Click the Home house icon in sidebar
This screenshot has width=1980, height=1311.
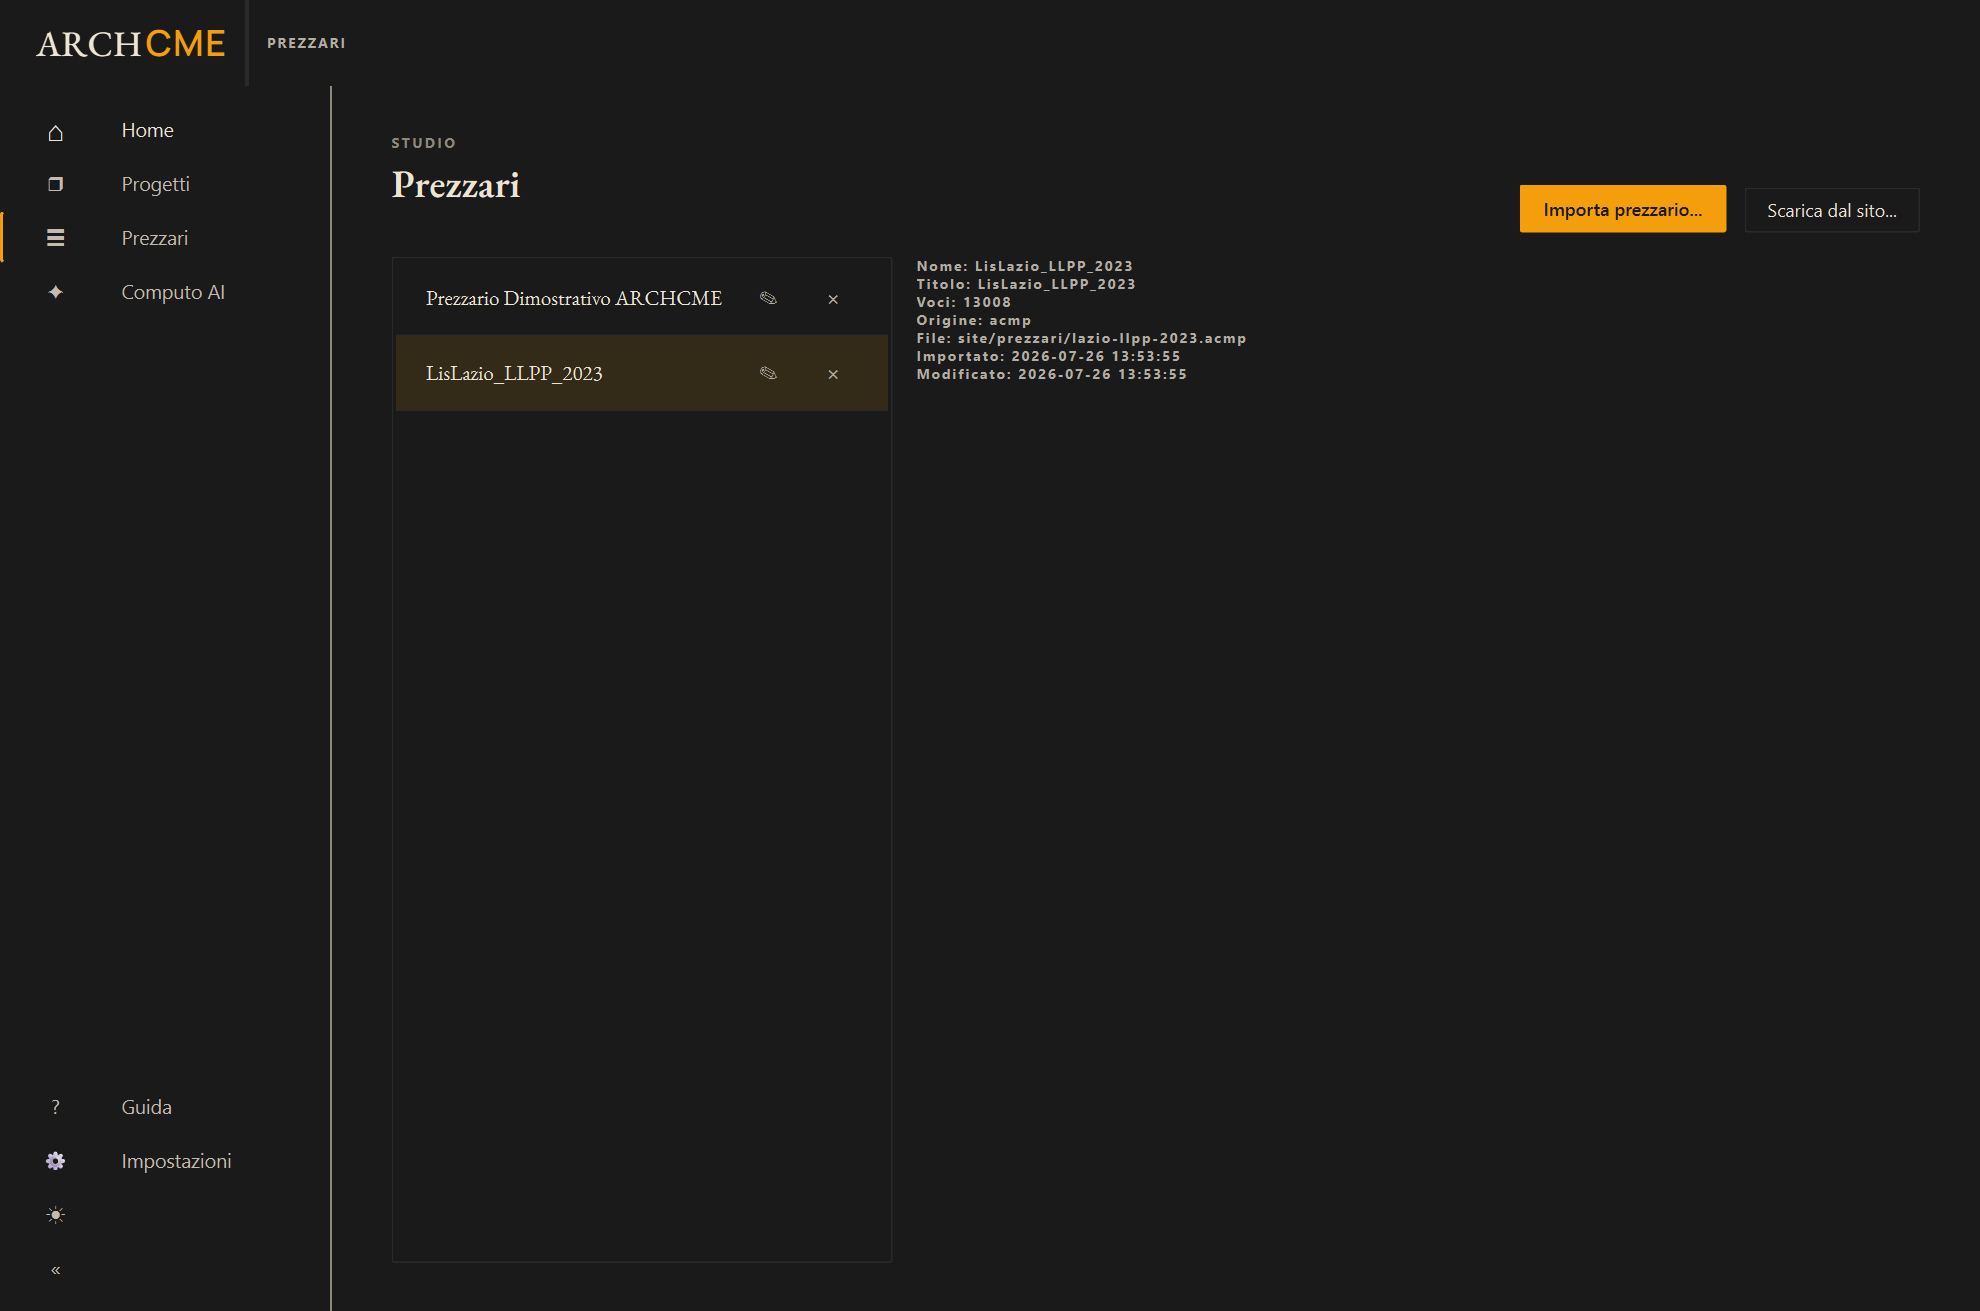click(56, 132)
